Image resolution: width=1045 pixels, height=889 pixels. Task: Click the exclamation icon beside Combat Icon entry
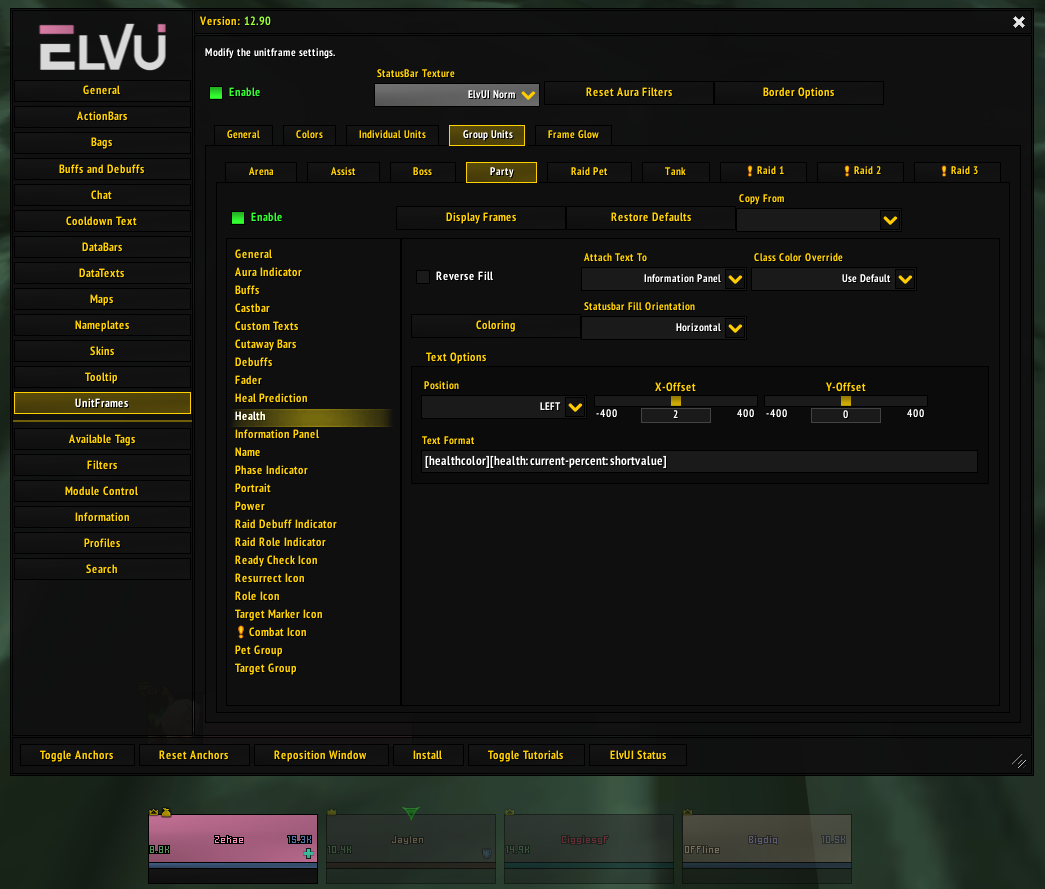[240, 632]
